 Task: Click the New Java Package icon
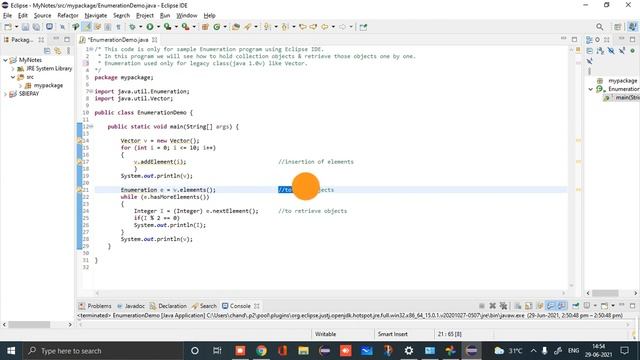(x=205, y=27)
